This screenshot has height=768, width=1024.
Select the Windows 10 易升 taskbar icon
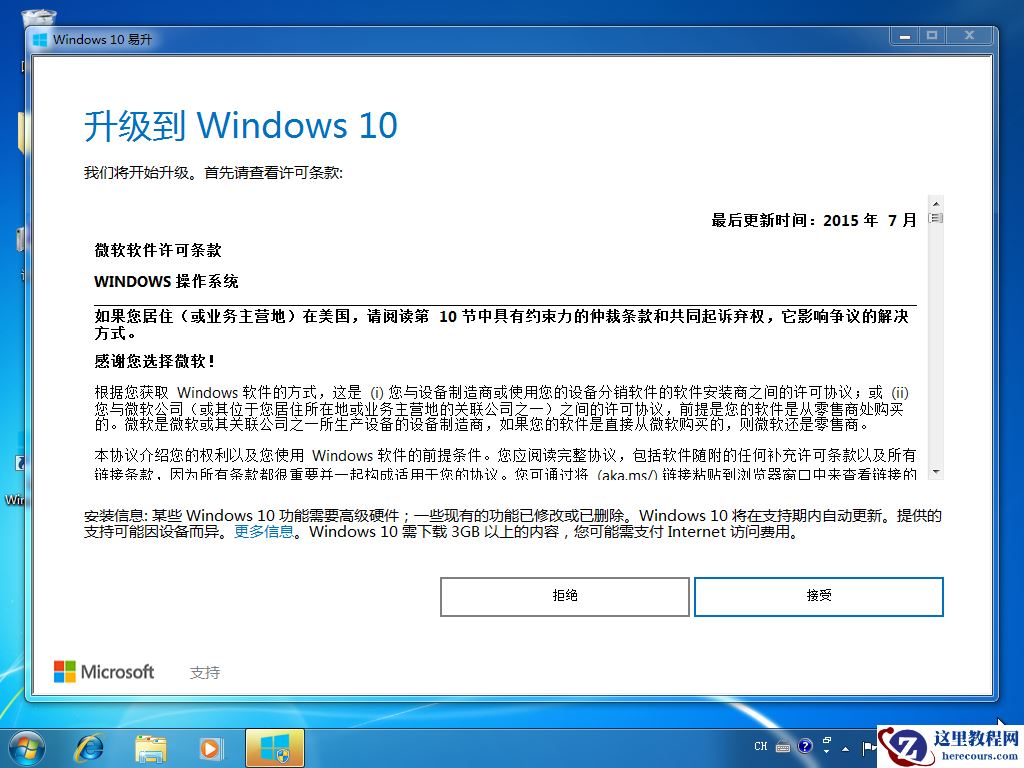coord(273,747)
